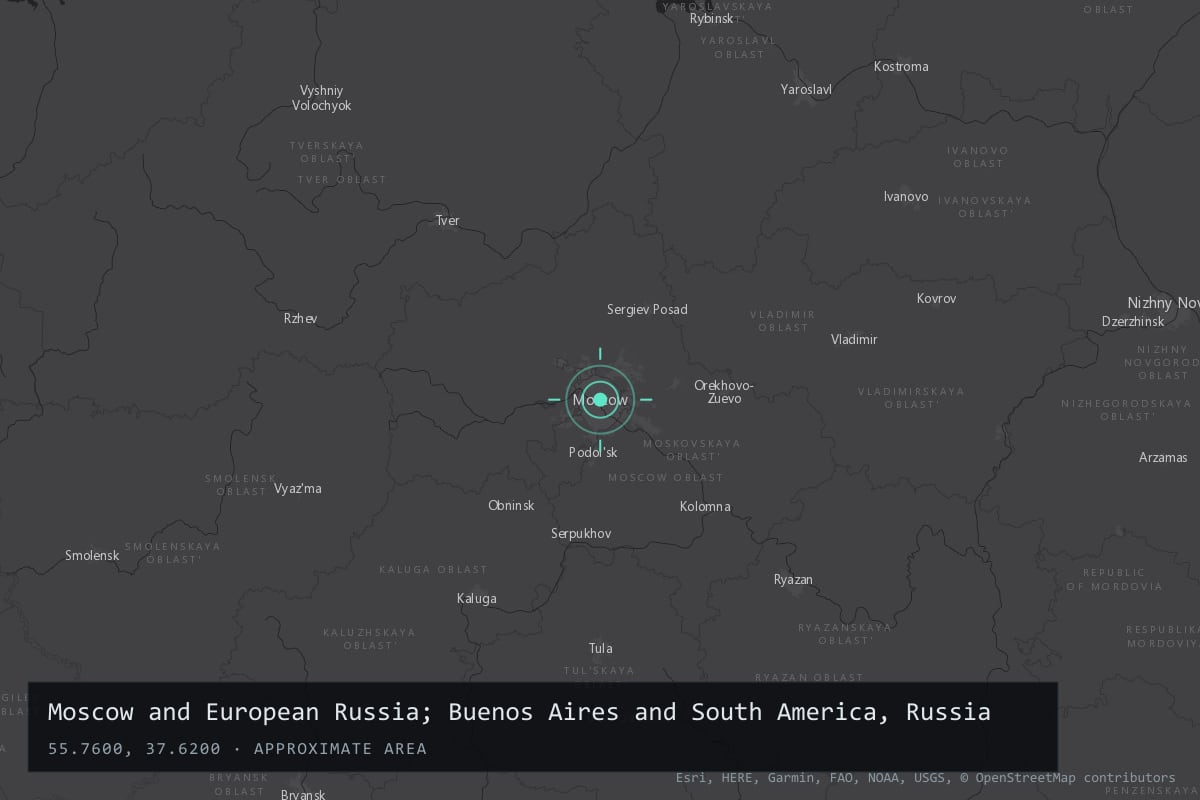Click the Dzerzhinsk city label
Image resolution: width=1200 pixels, height=800 pixels.
point(1133,322)
